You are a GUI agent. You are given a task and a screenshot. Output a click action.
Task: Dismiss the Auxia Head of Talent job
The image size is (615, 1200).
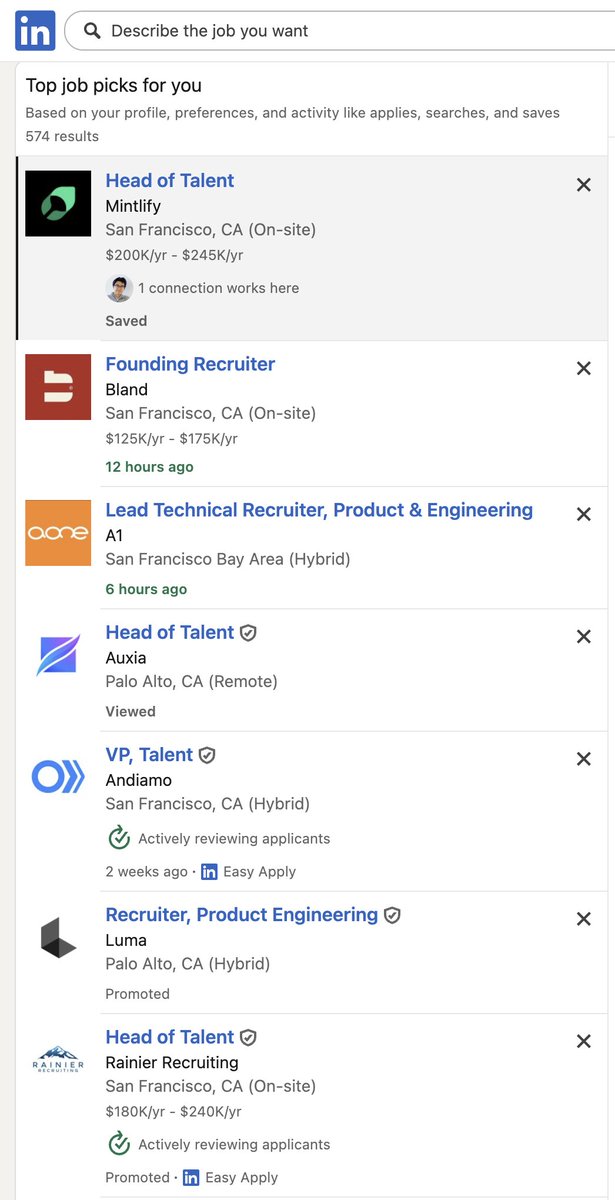point(584,636)
